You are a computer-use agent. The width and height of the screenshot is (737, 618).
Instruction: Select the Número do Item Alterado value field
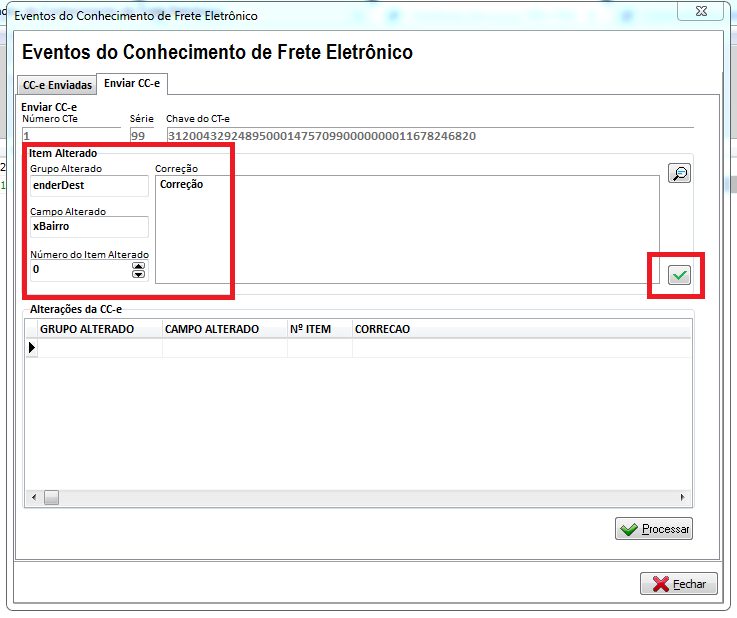[80, 269]
